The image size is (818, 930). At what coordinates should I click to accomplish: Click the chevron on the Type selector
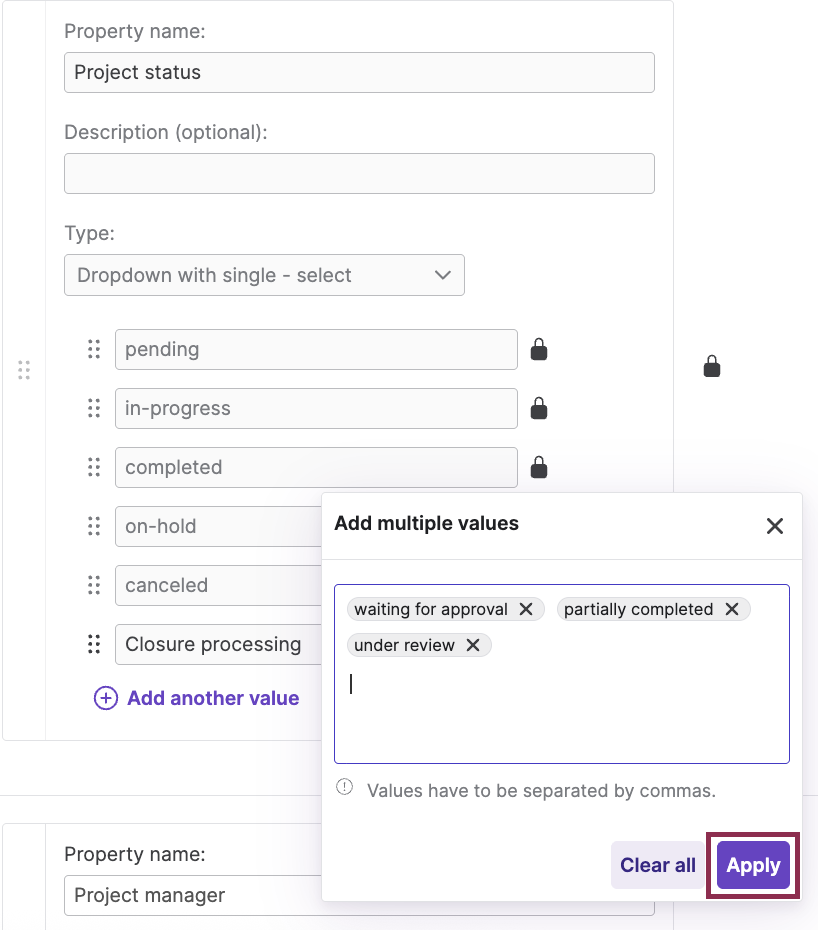442,275
